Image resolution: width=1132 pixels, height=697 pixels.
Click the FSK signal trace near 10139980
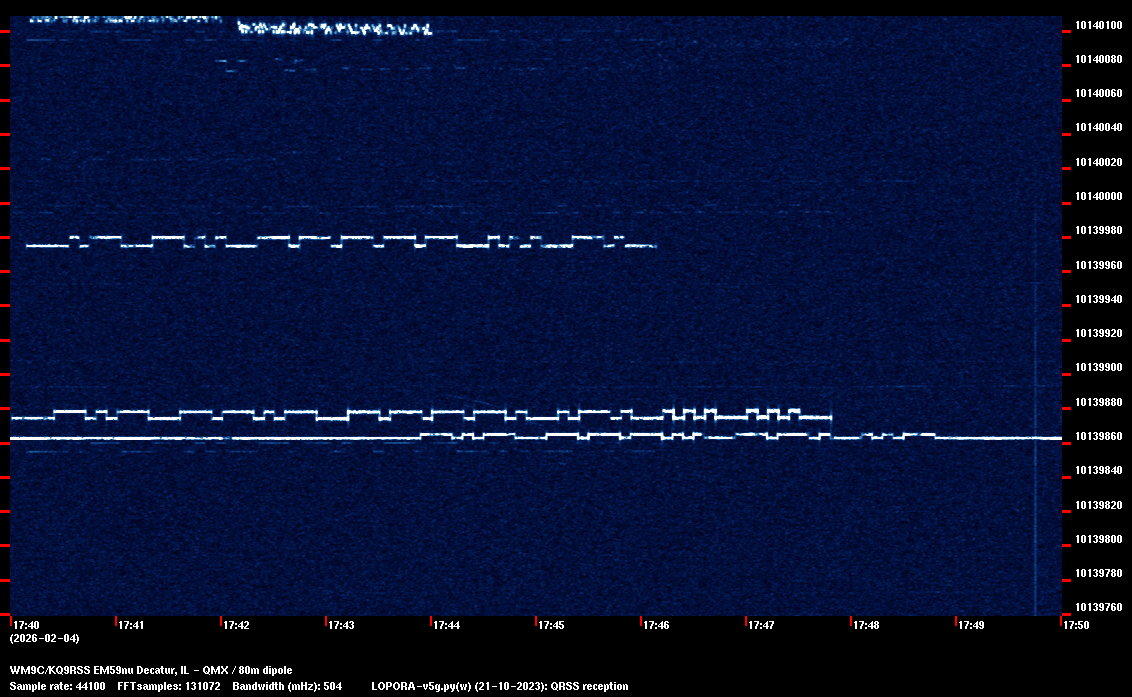340,241
